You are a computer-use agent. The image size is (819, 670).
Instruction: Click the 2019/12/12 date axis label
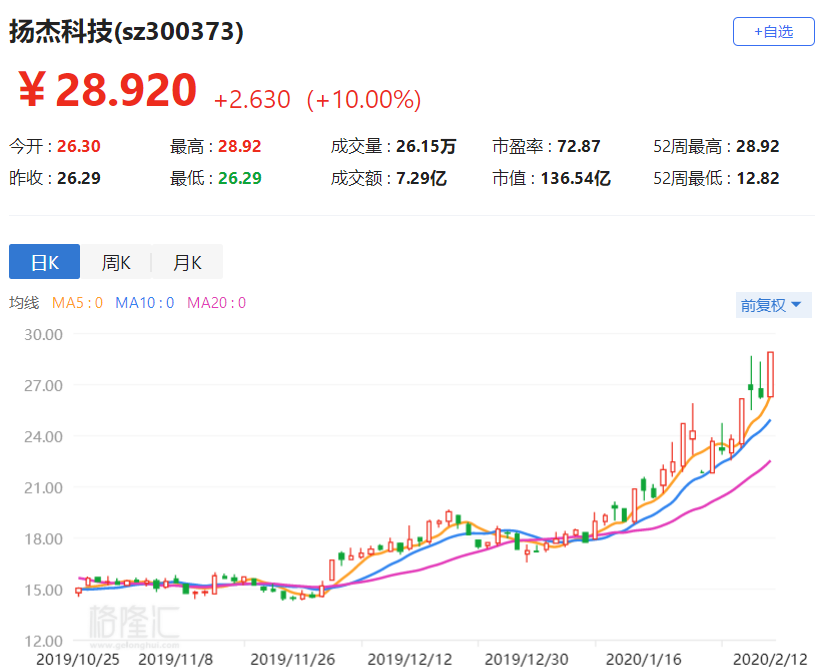[410, 659]
